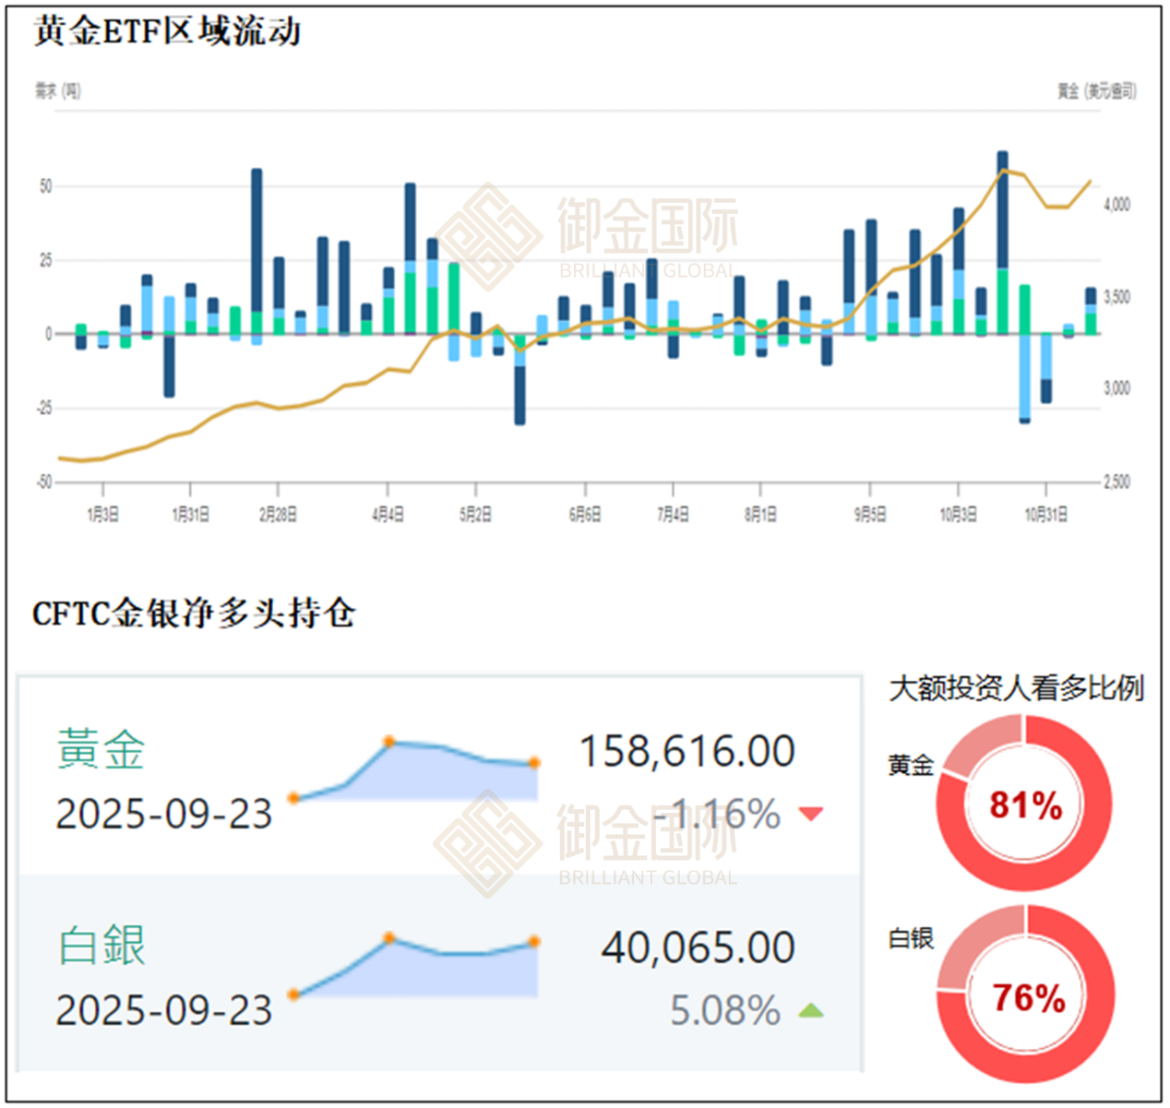The height and width of the screenshot is (1108, 1170).
Task: Open the 白銀 row label
Action: (101, 946)
